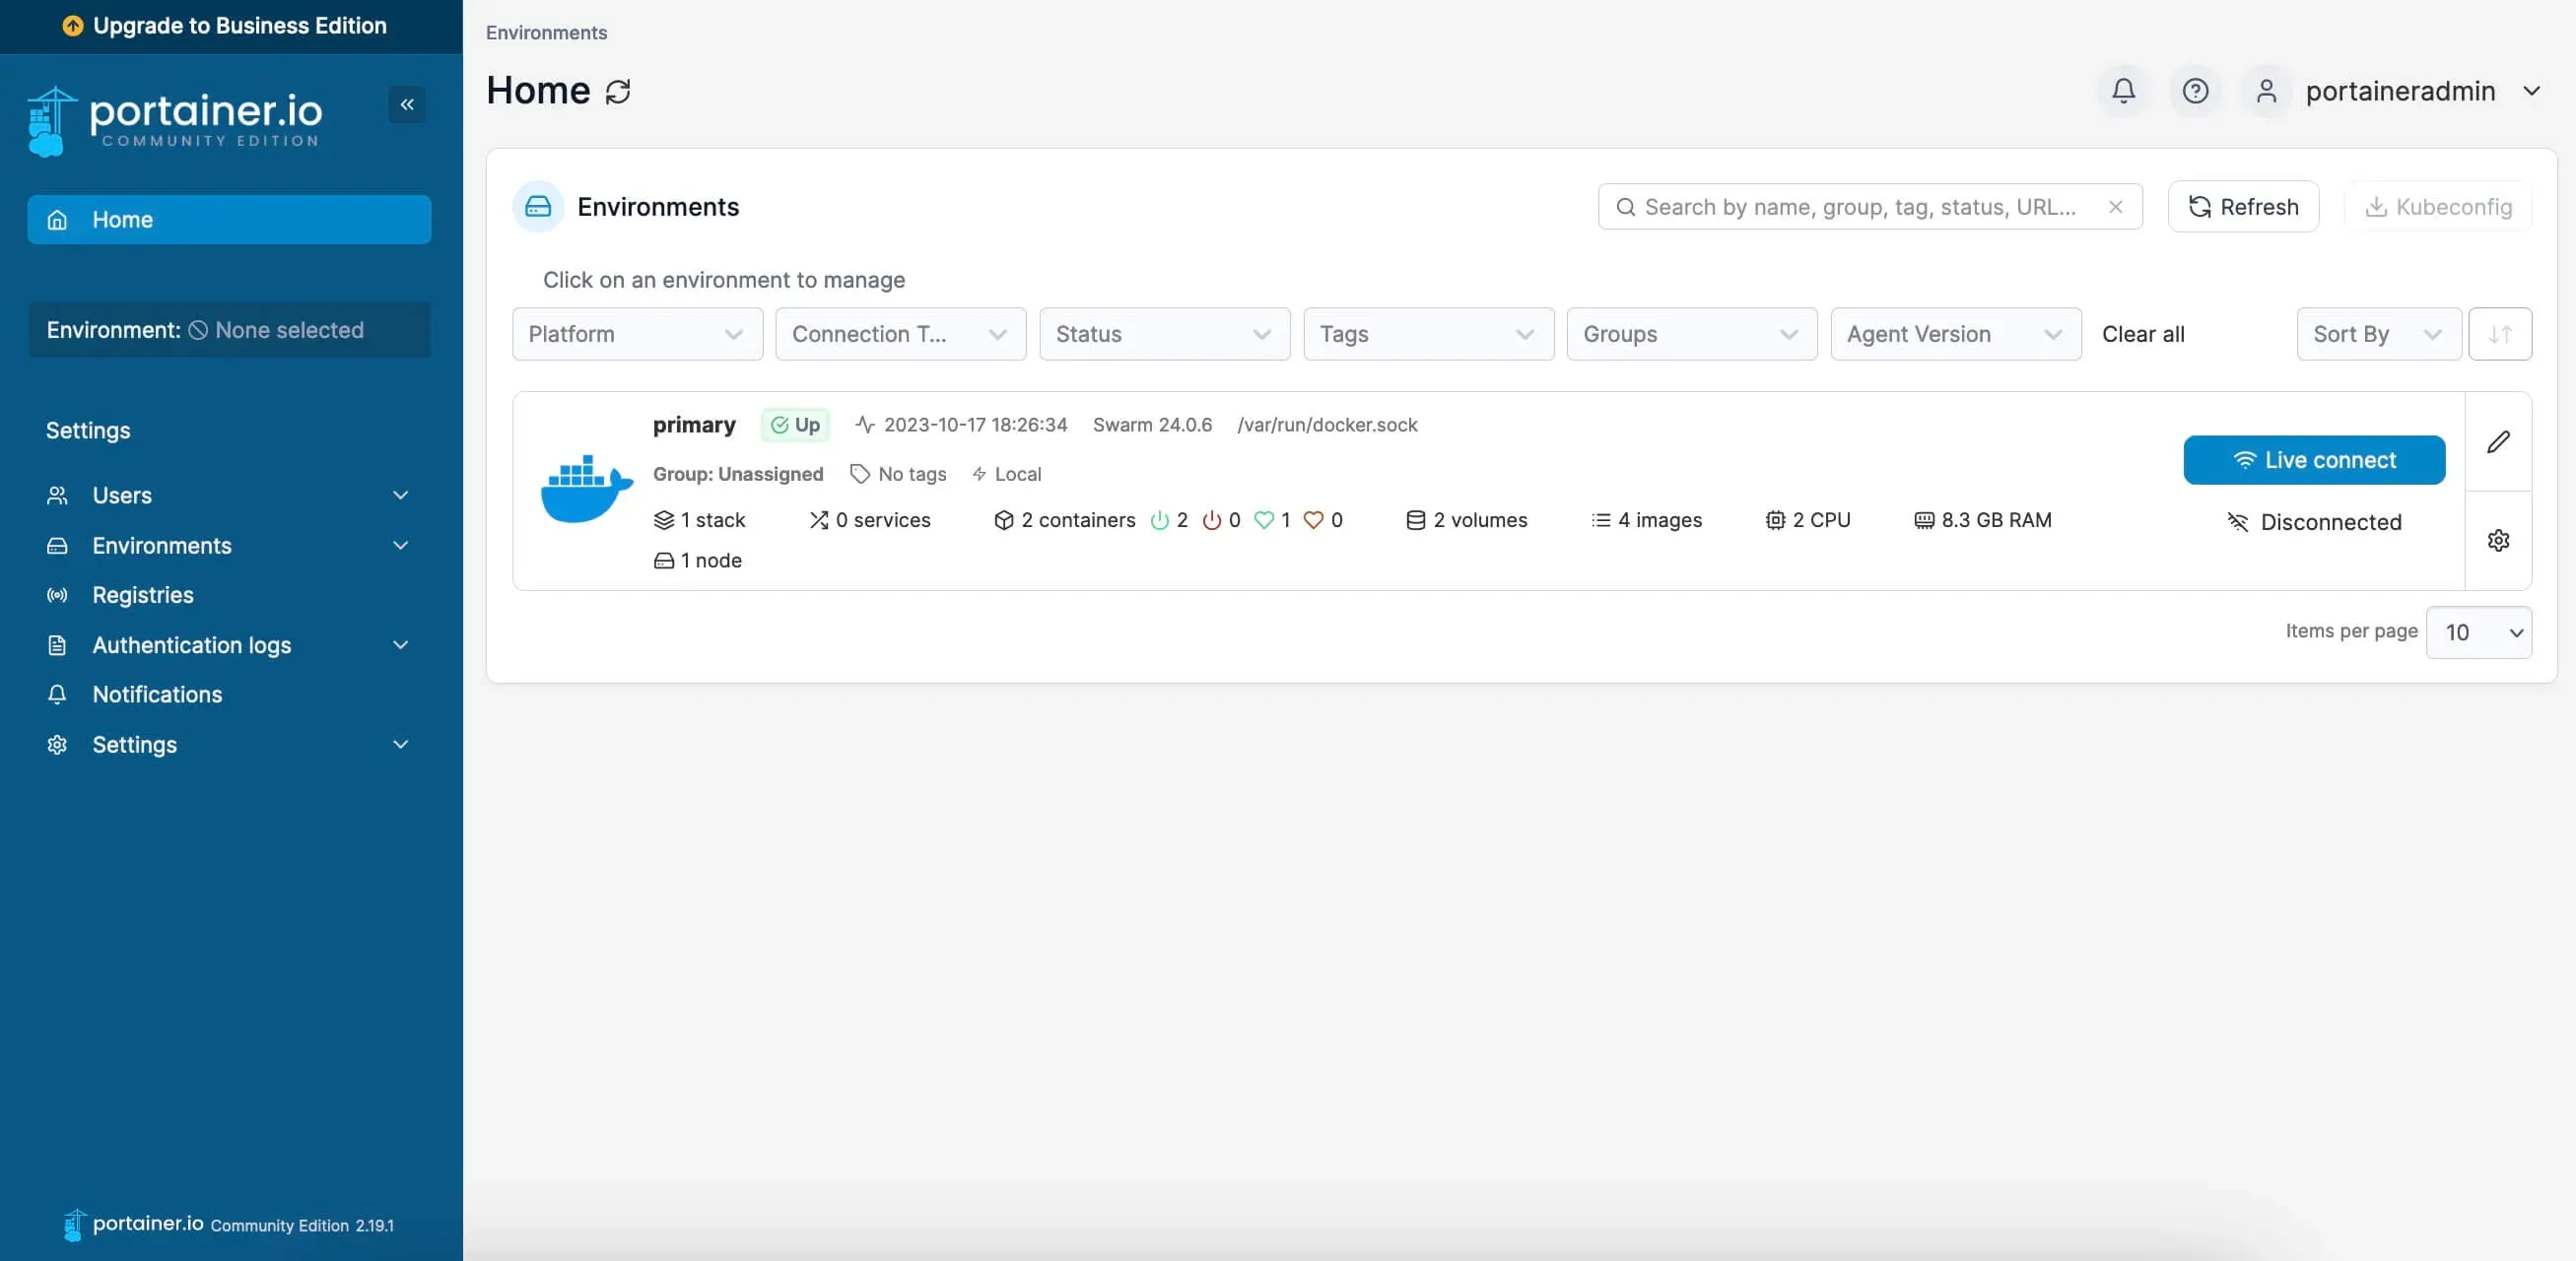Click the user avatar icon beside portaineradmin
2576x1261 pixels.
click(2266, 91)
